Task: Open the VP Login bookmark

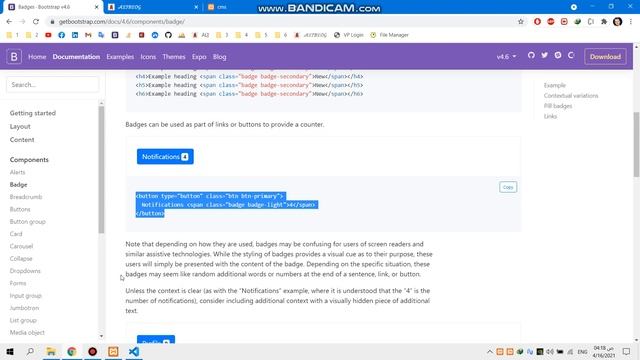Action: (x=349, y=35)
